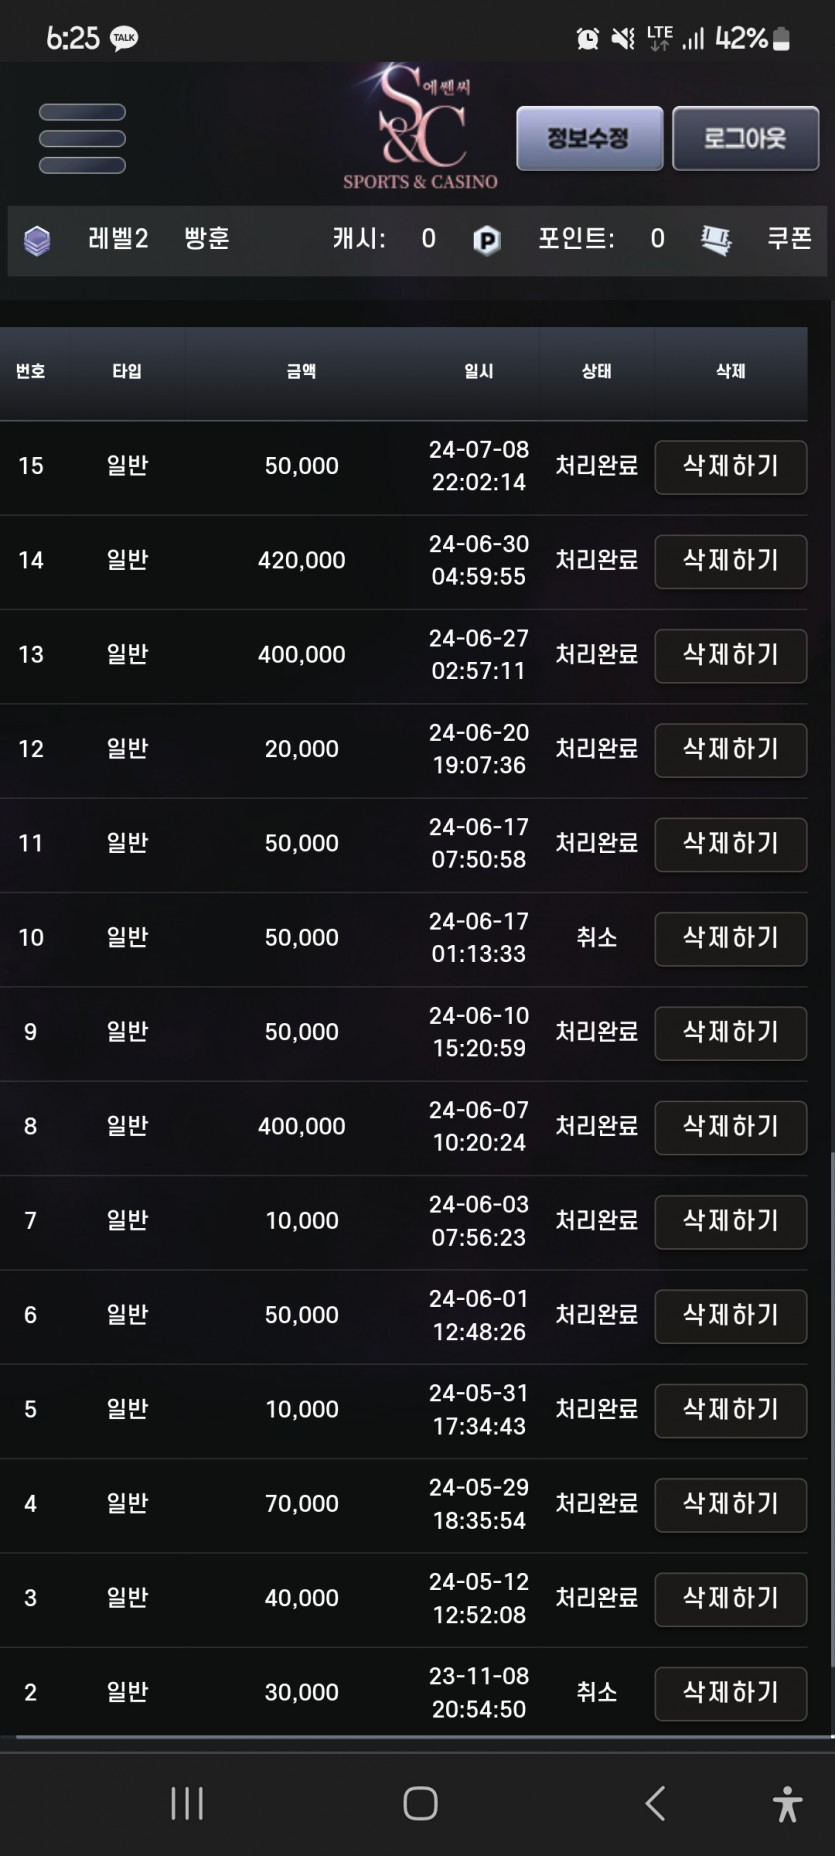Image resolution: width=835 pixels, height=1856 pixels.
Task: Tap the S&C Sports & Casino logo
Action: [x=420, y=127]
